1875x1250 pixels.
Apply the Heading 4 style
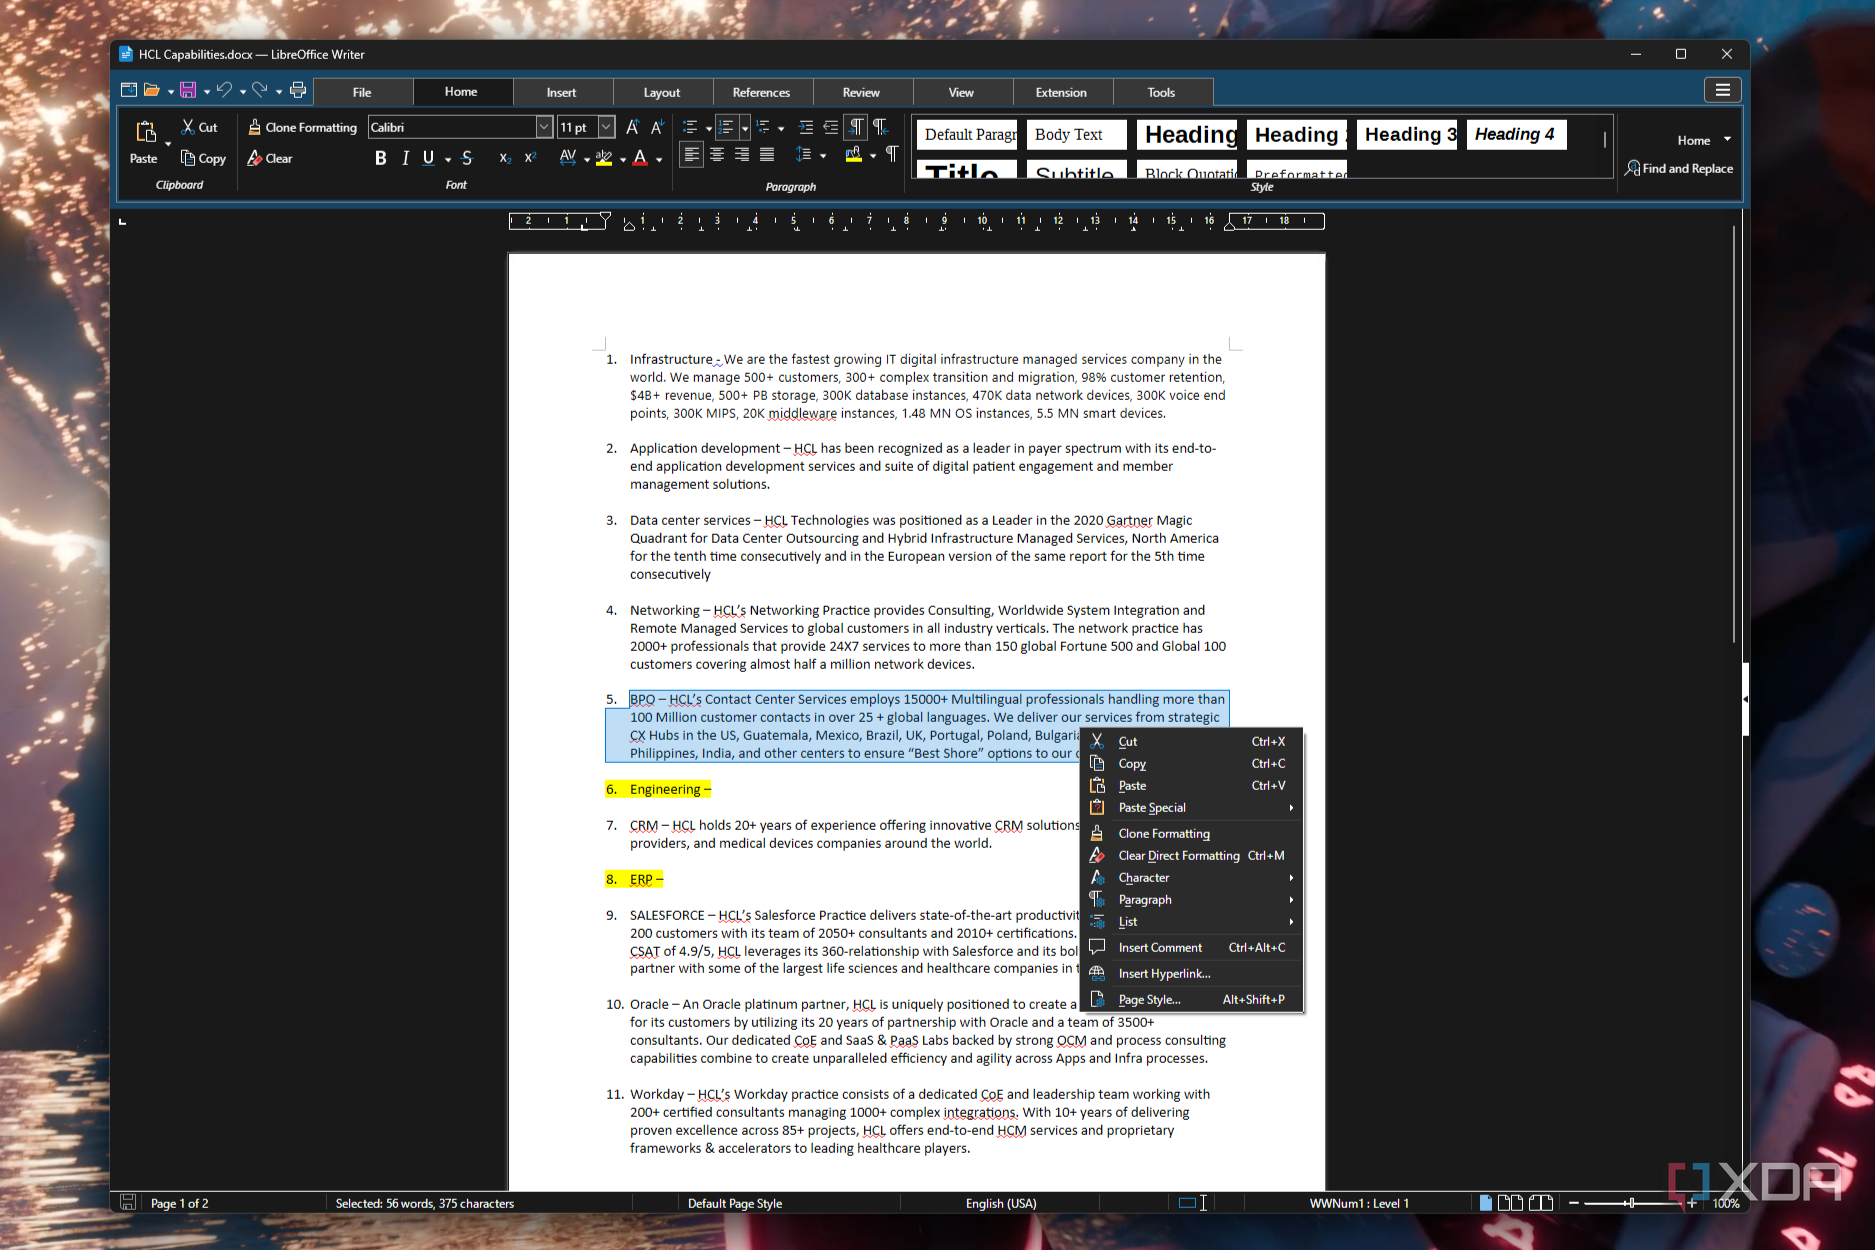pos(1516,135)
